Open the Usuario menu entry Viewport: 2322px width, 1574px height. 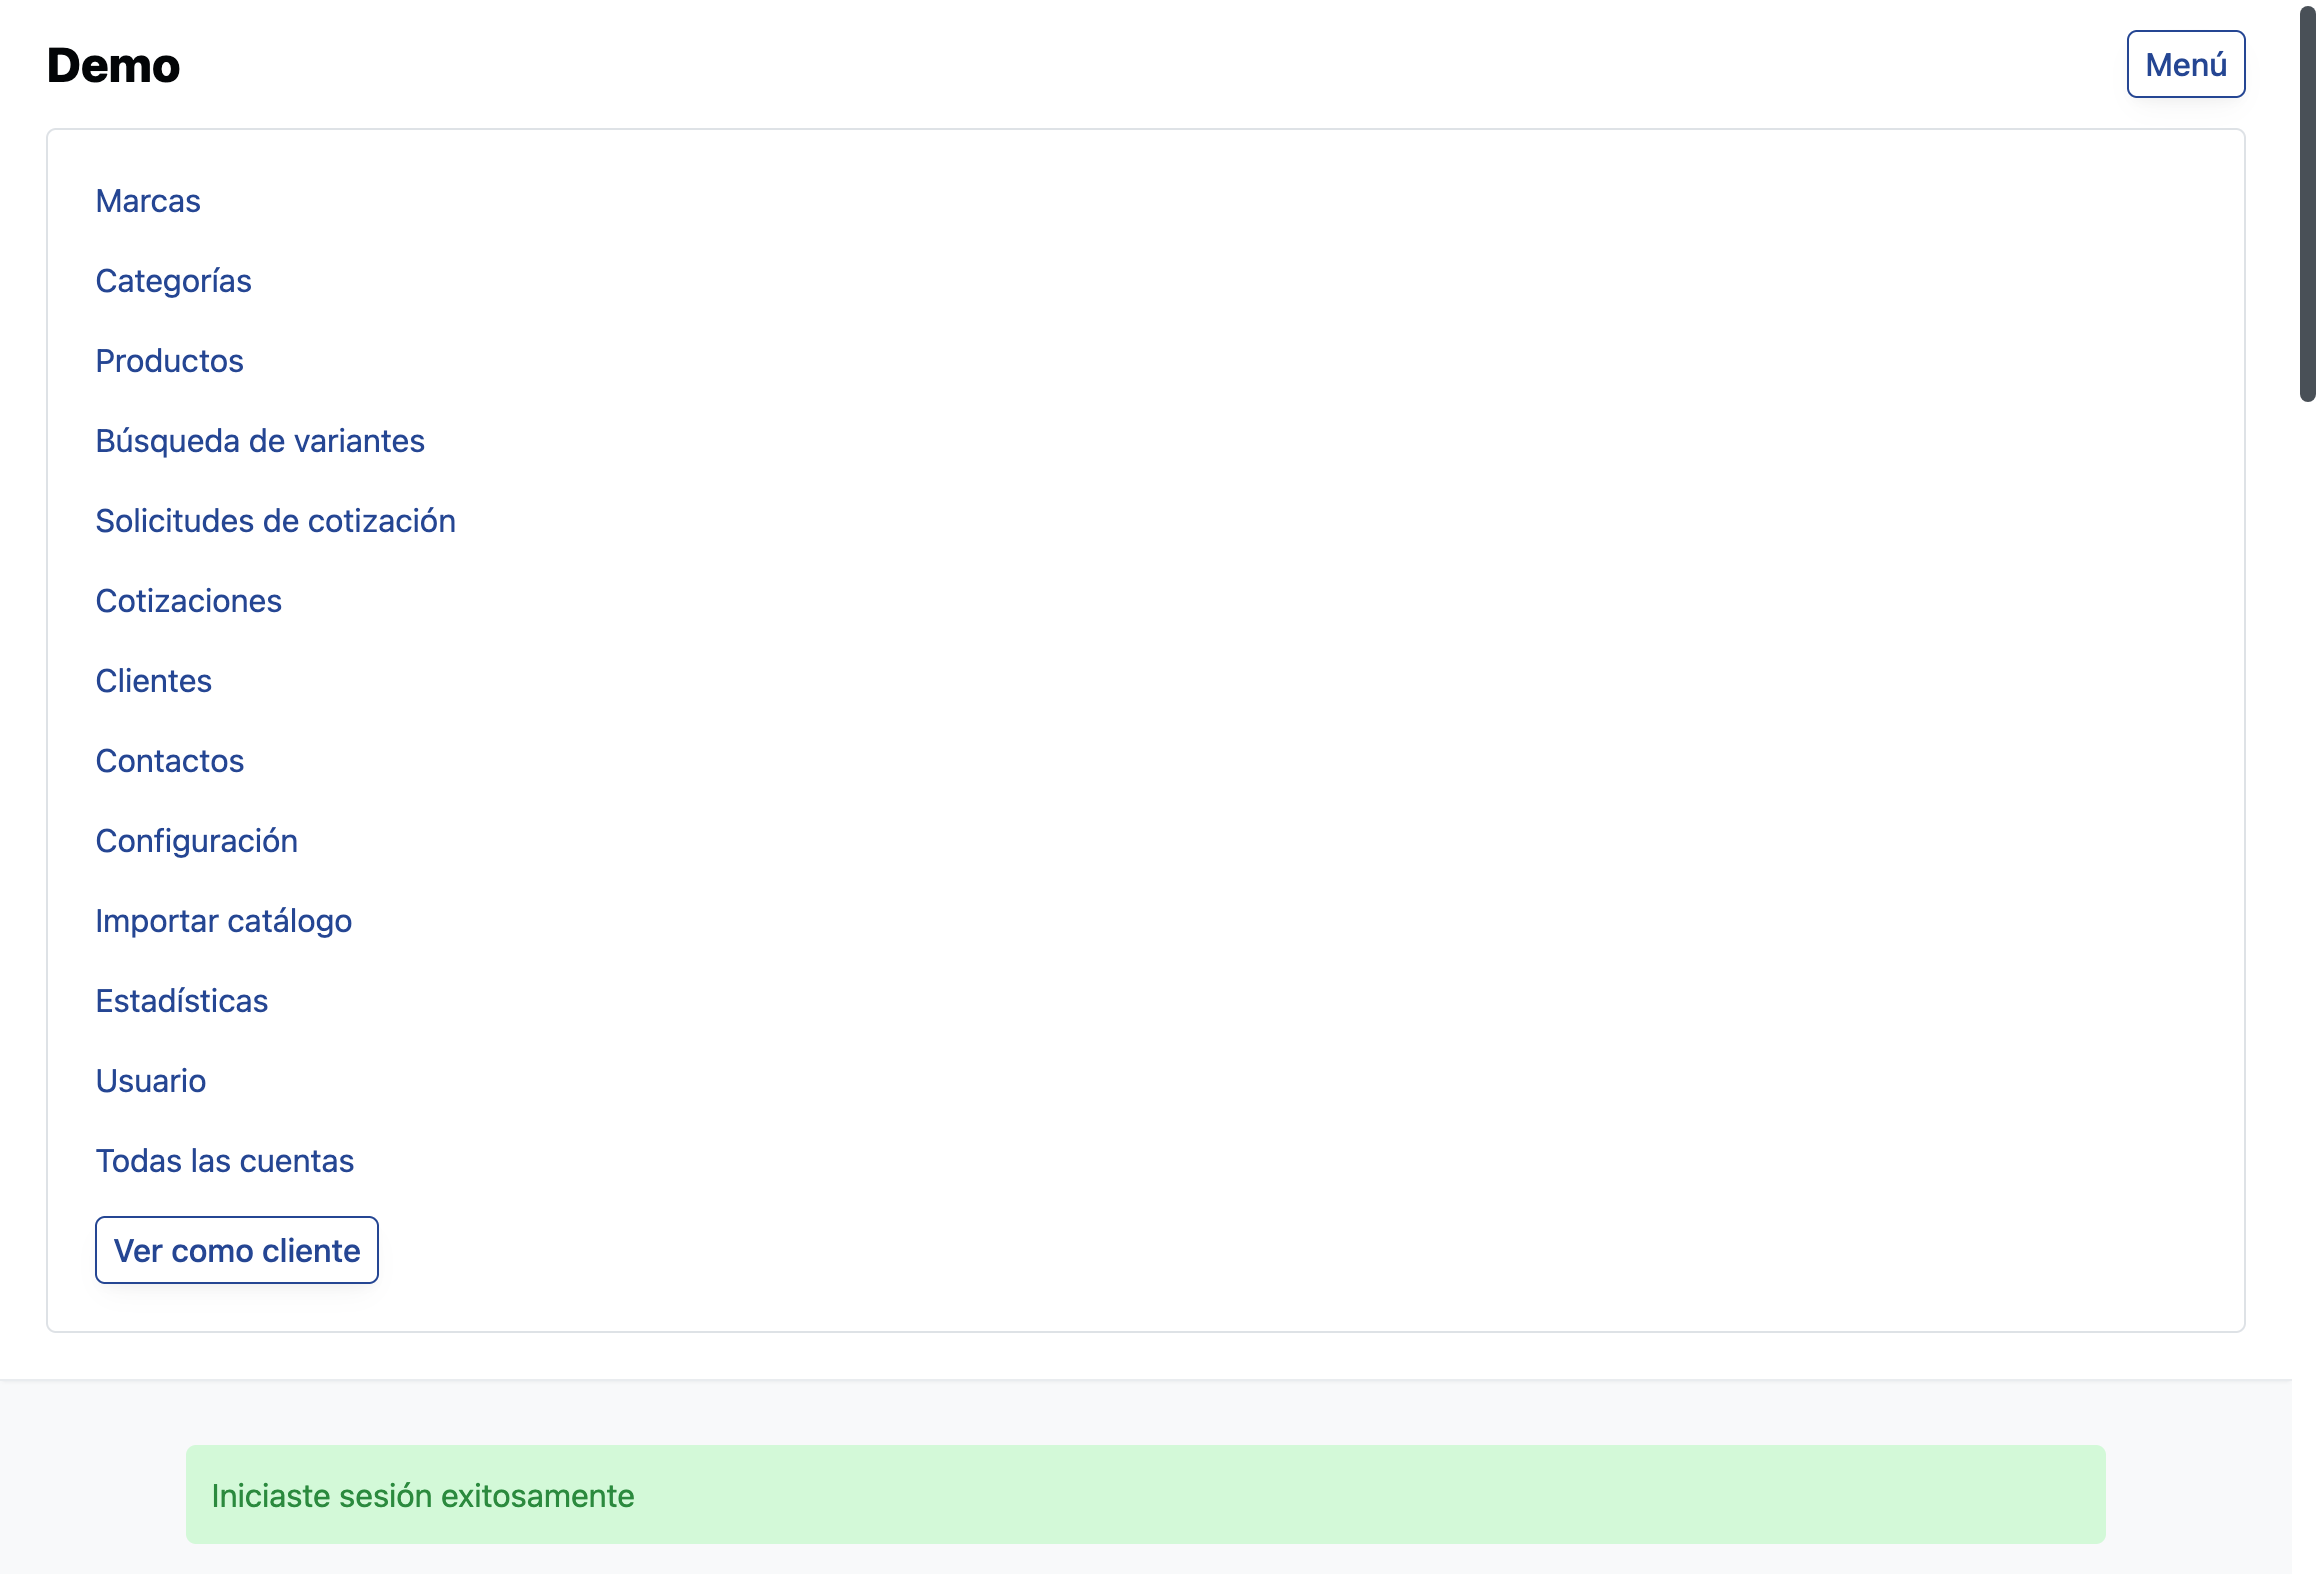(150, 1081)
